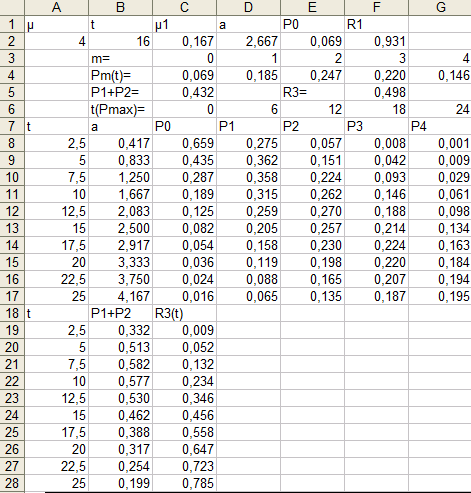Click cell G7 labeled P4
The height and width of the screenshot is (493, 471).
pos(440,126)
